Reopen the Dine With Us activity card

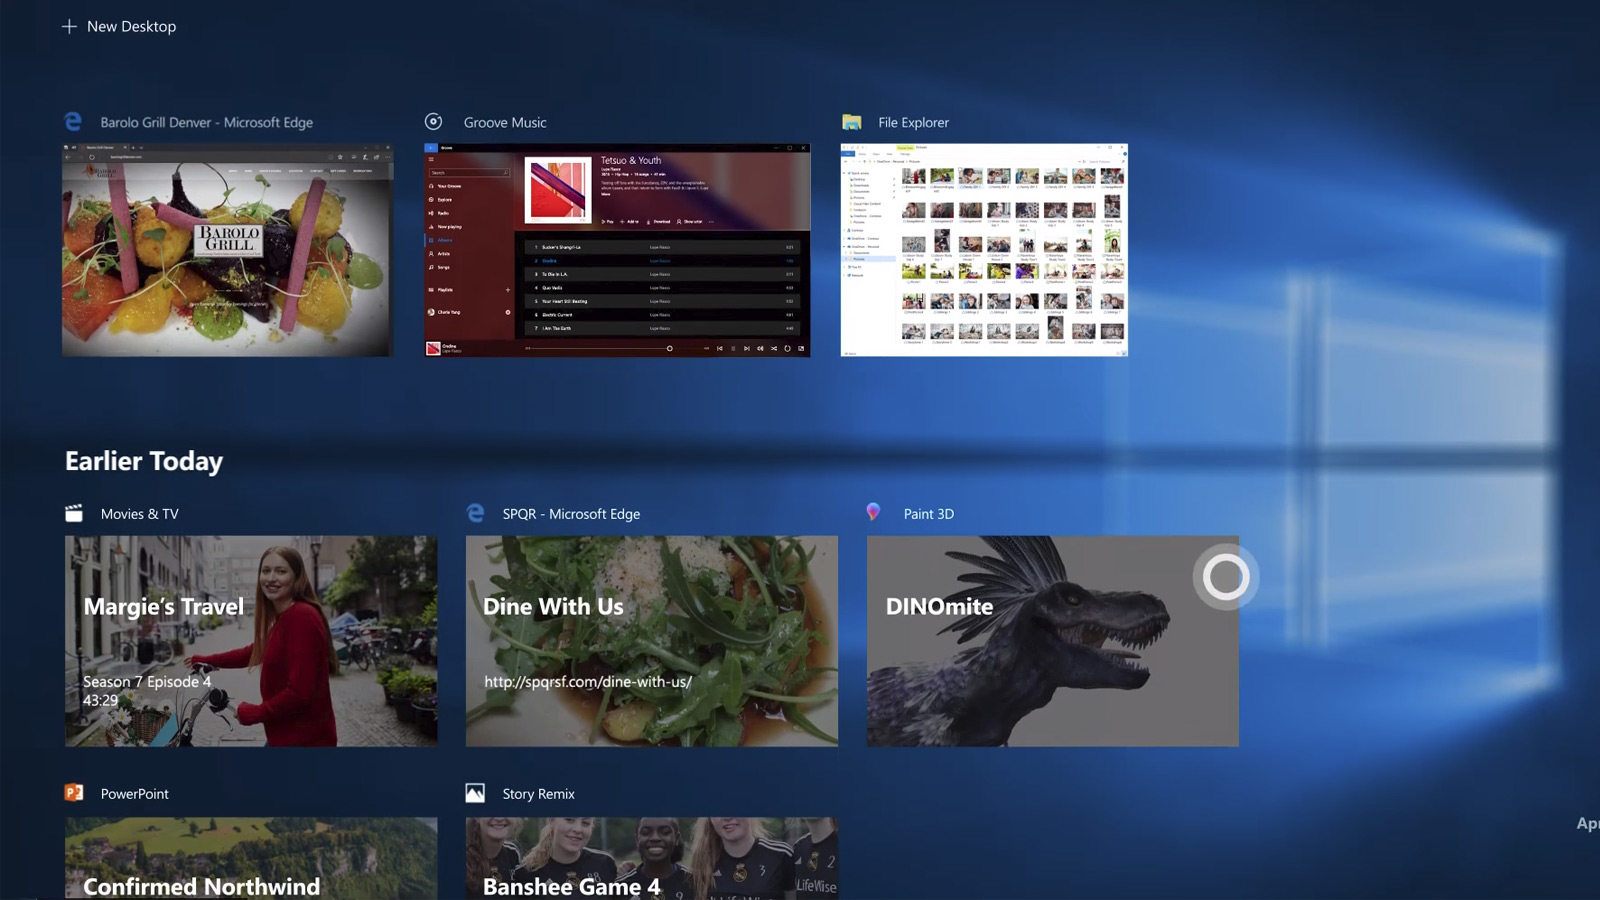tap(652, 641)
